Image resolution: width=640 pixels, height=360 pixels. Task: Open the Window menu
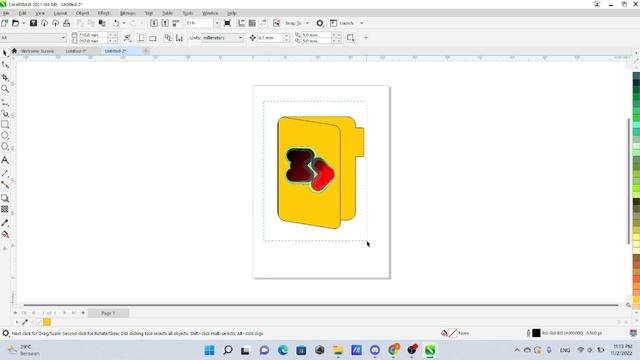(210, 13)
